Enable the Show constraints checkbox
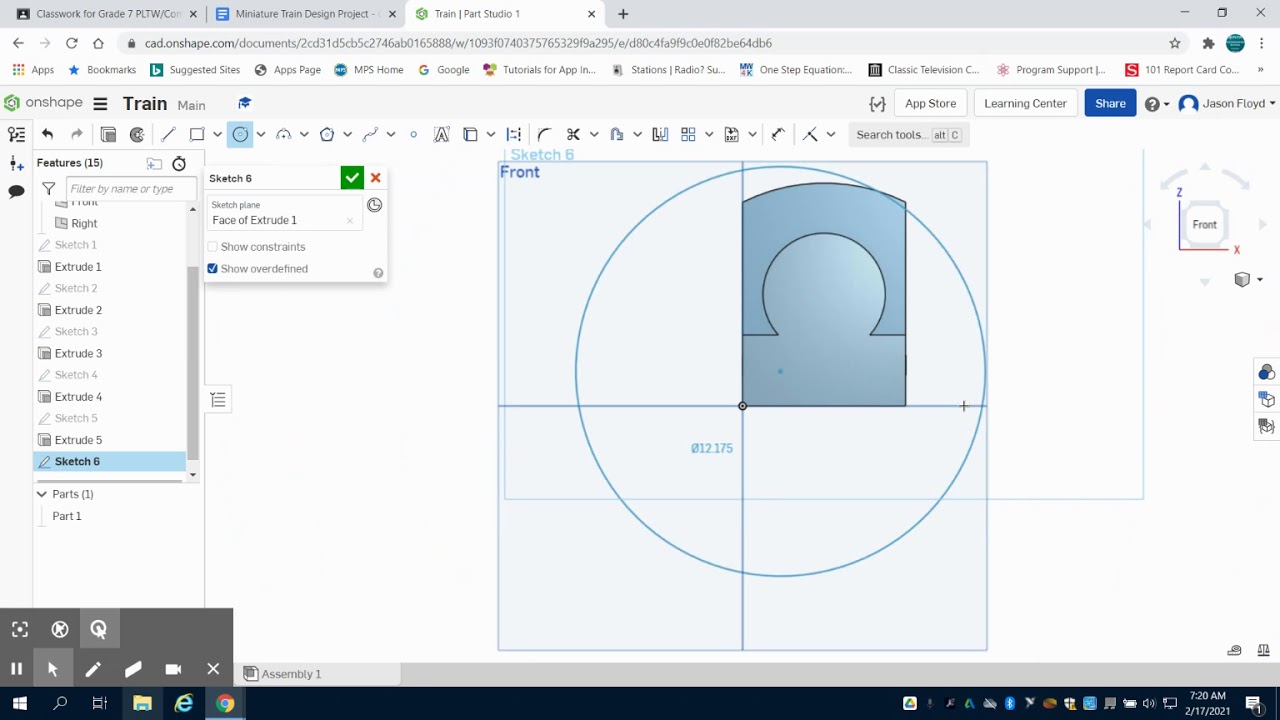 pos(212,247)
